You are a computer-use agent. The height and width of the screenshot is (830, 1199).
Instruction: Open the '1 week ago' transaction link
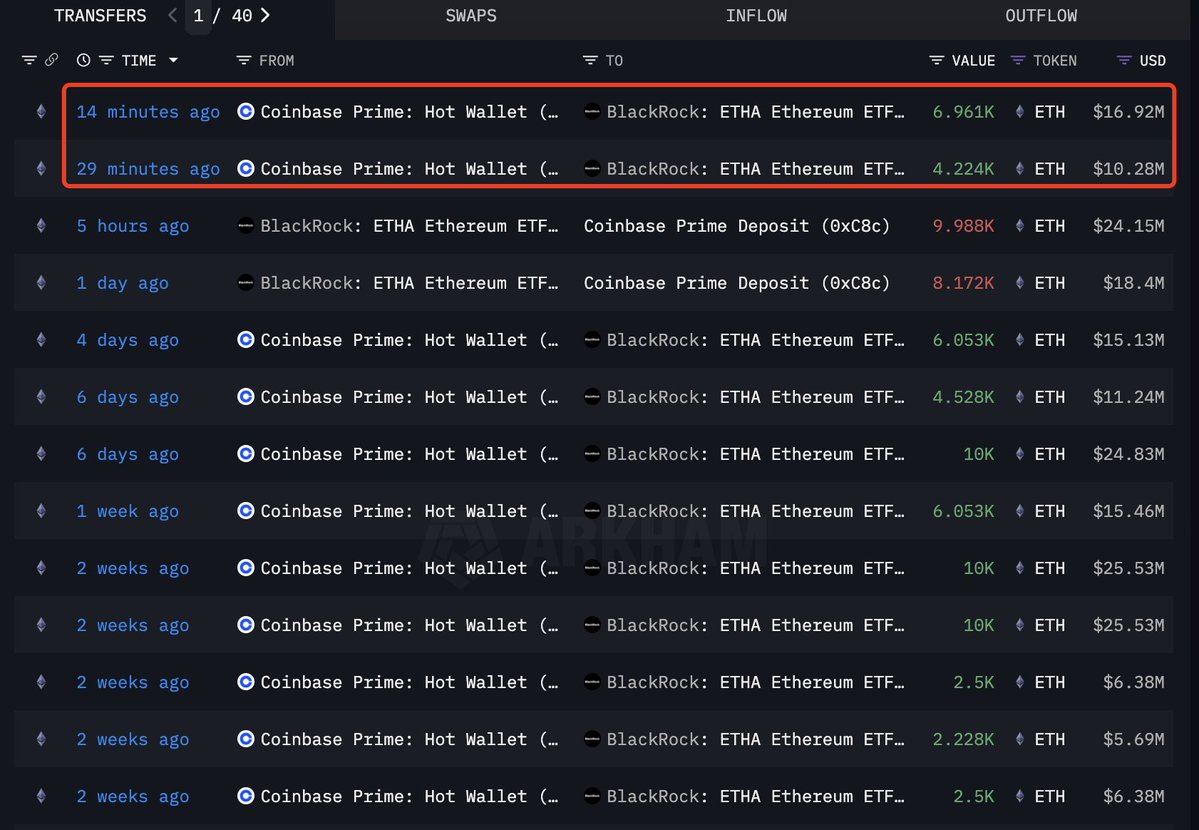tap(127, 511)
